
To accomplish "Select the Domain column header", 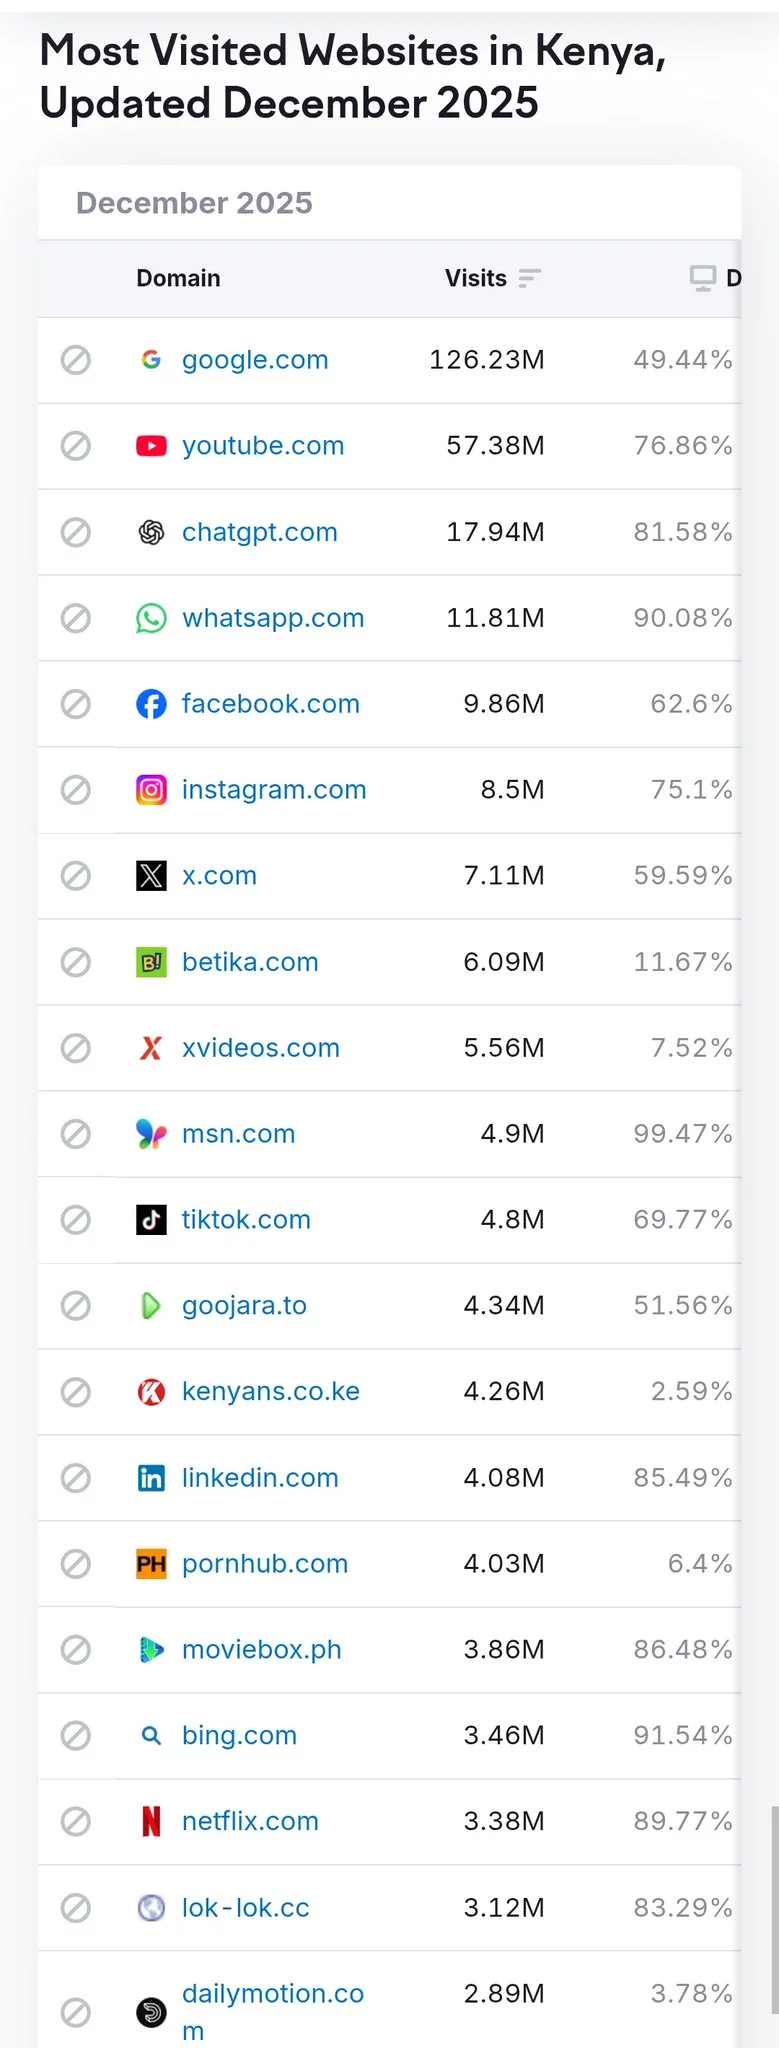I will tap(178, 278).
